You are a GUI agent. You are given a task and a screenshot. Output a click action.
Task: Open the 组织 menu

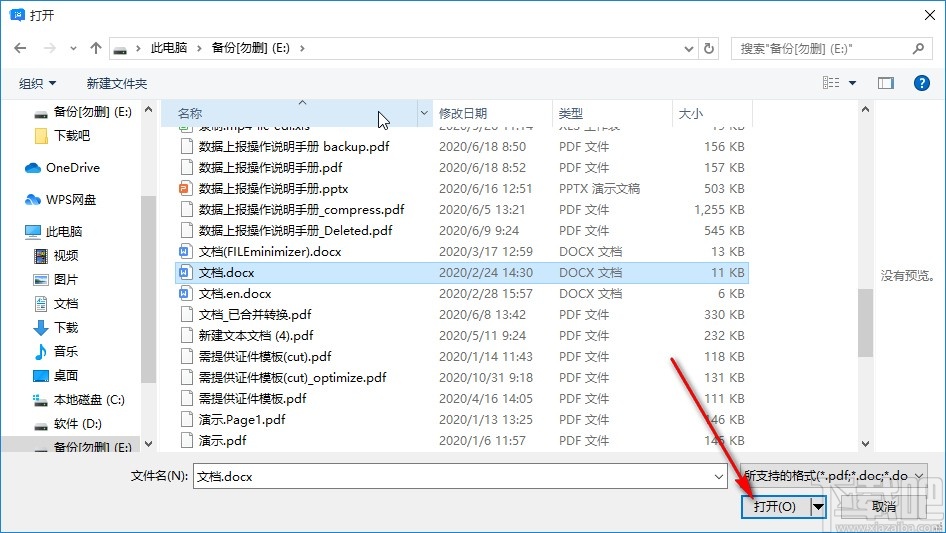pos(37,83)
